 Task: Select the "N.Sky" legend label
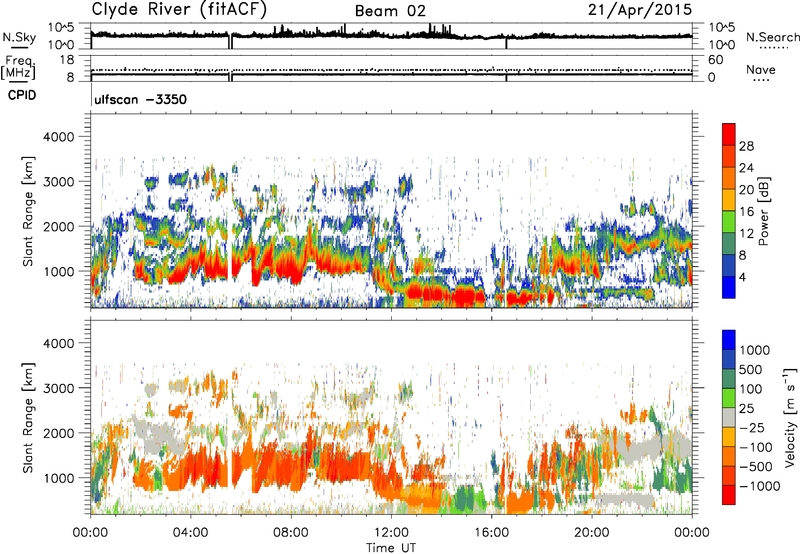[x=19, y=37]
